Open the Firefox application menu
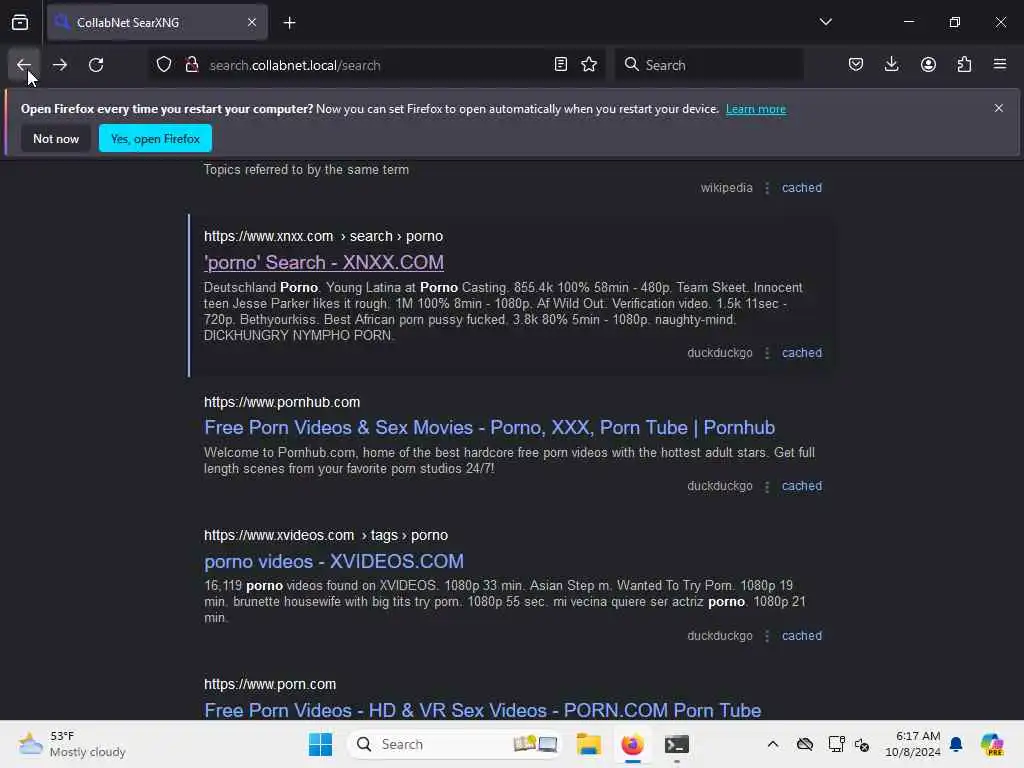Screen dimensions: 1024x768 (x=1000, y=65)
